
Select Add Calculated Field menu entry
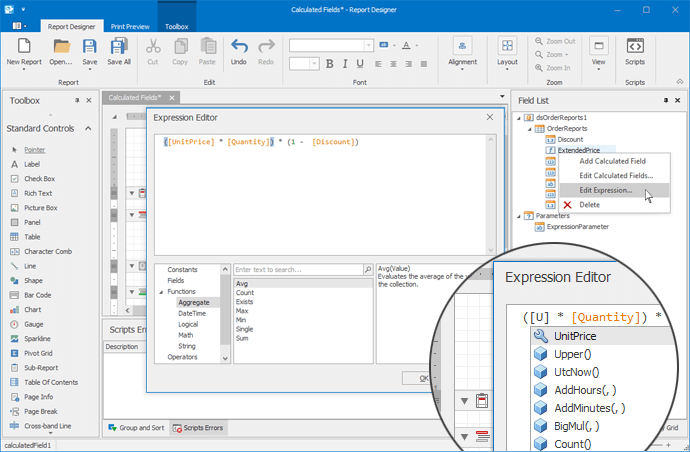612,161
